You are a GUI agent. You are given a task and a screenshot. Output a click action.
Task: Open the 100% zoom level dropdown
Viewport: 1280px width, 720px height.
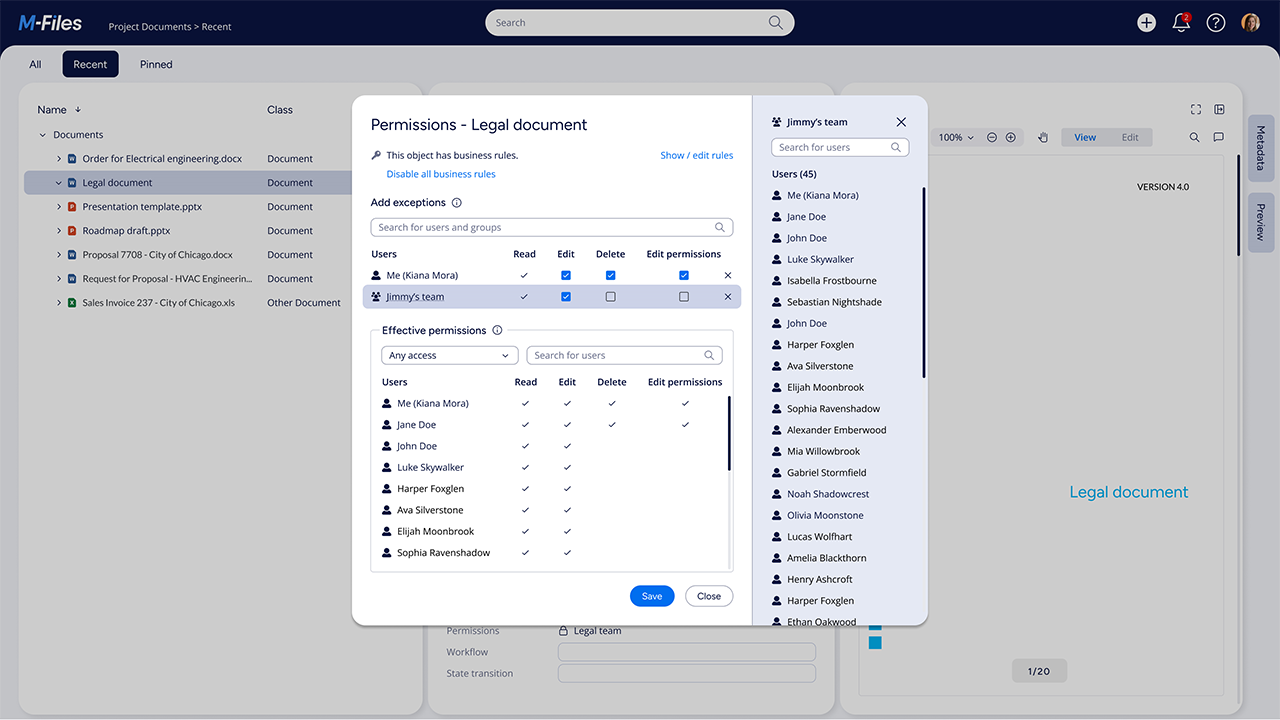[955, 137]
